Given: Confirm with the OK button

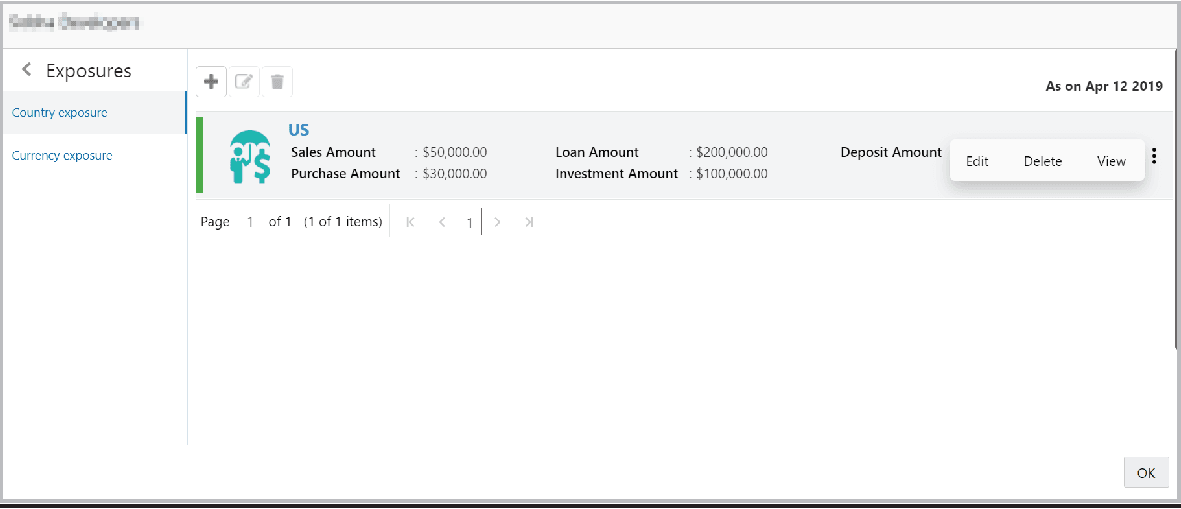Looking at the screenshot, I should tap(1146, 473).
